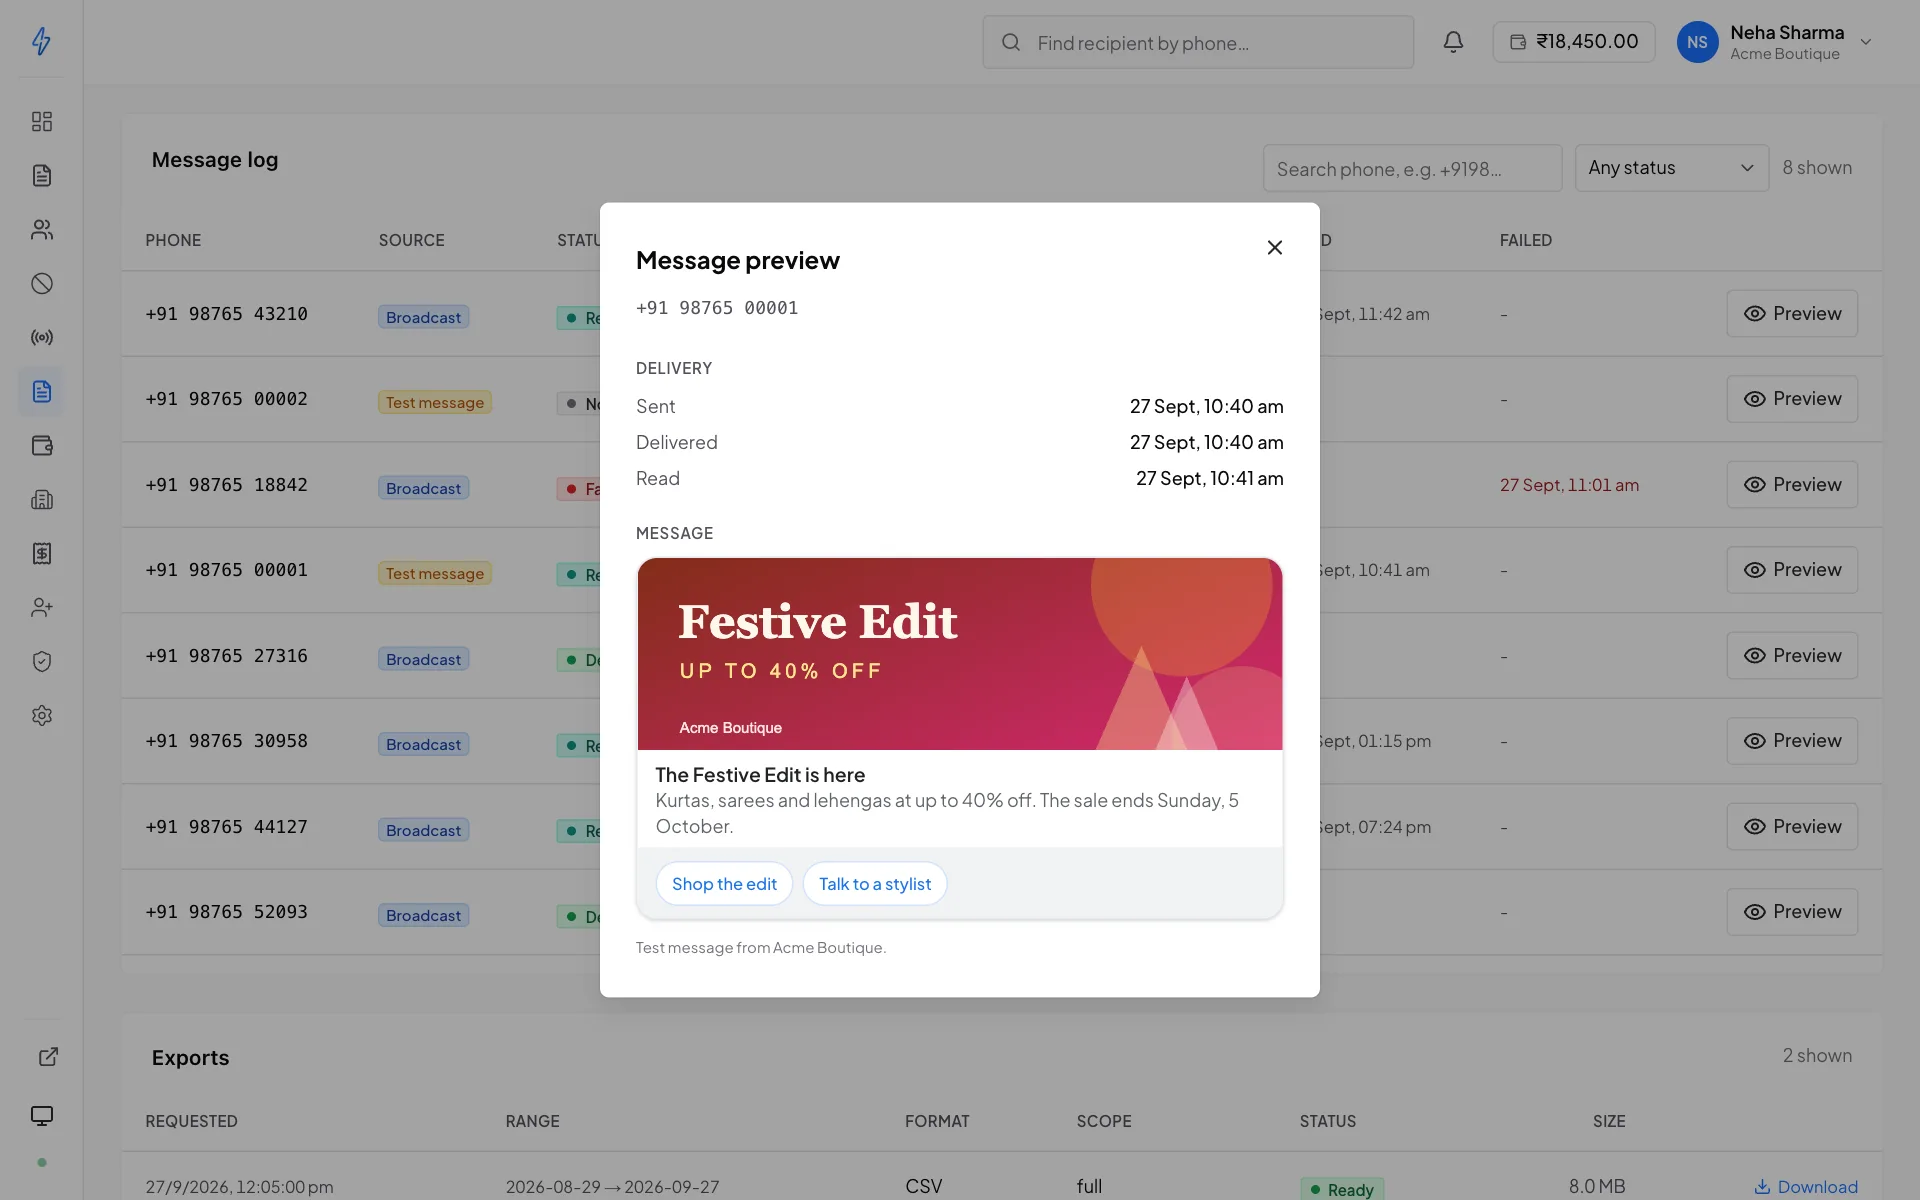
Task: Select phone number +91 98765 27316
Action: coord(227,656)
